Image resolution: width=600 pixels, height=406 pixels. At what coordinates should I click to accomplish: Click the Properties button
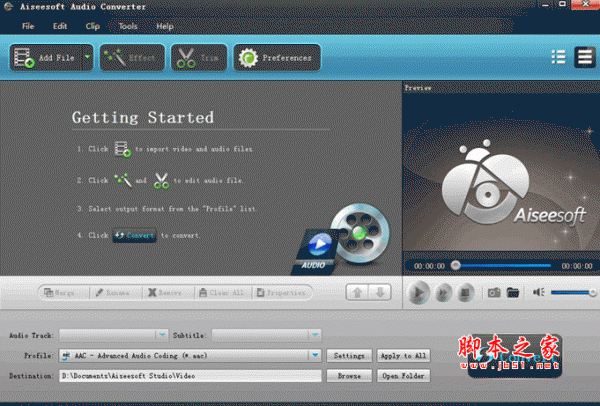click(281, 293)
